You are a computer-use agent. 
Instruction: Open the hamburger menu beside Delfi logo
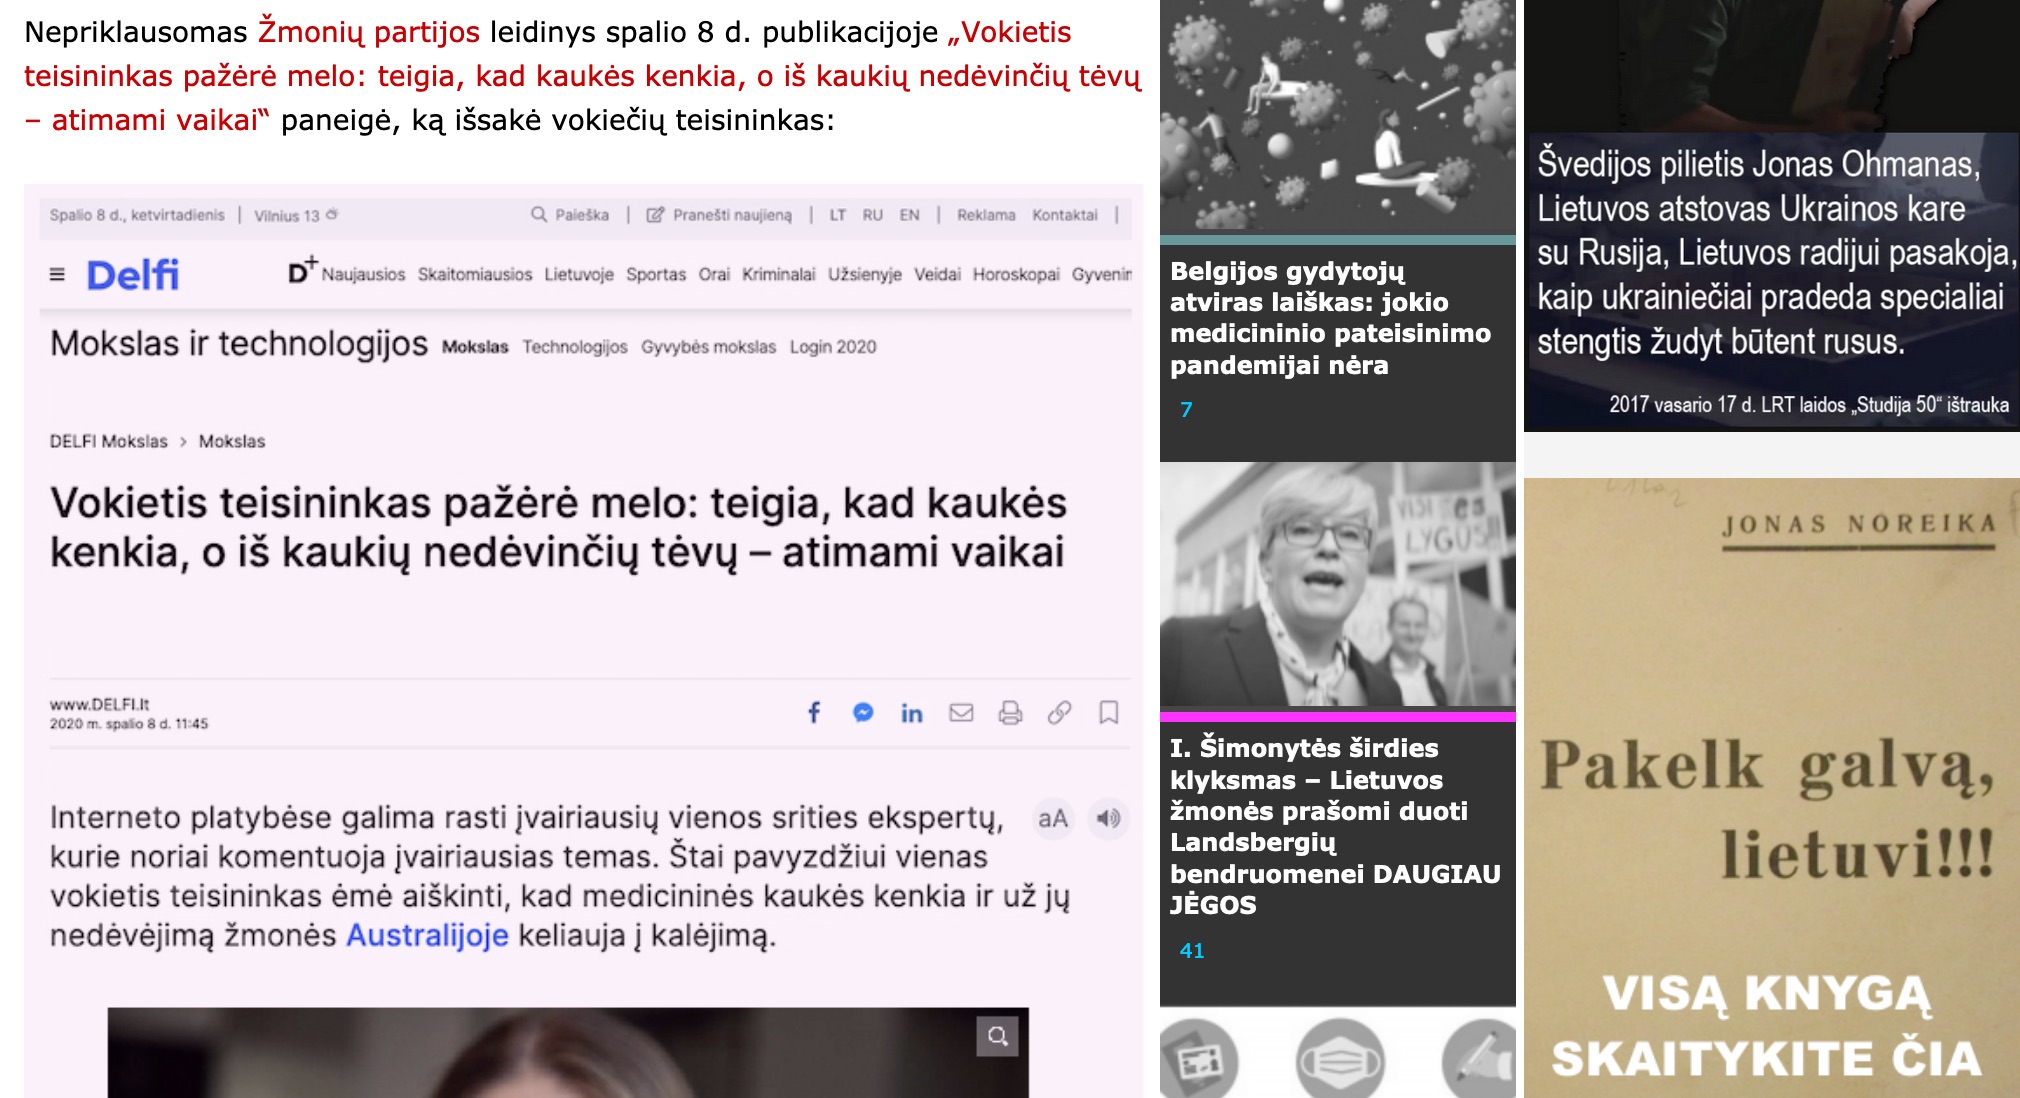[57, 274]
